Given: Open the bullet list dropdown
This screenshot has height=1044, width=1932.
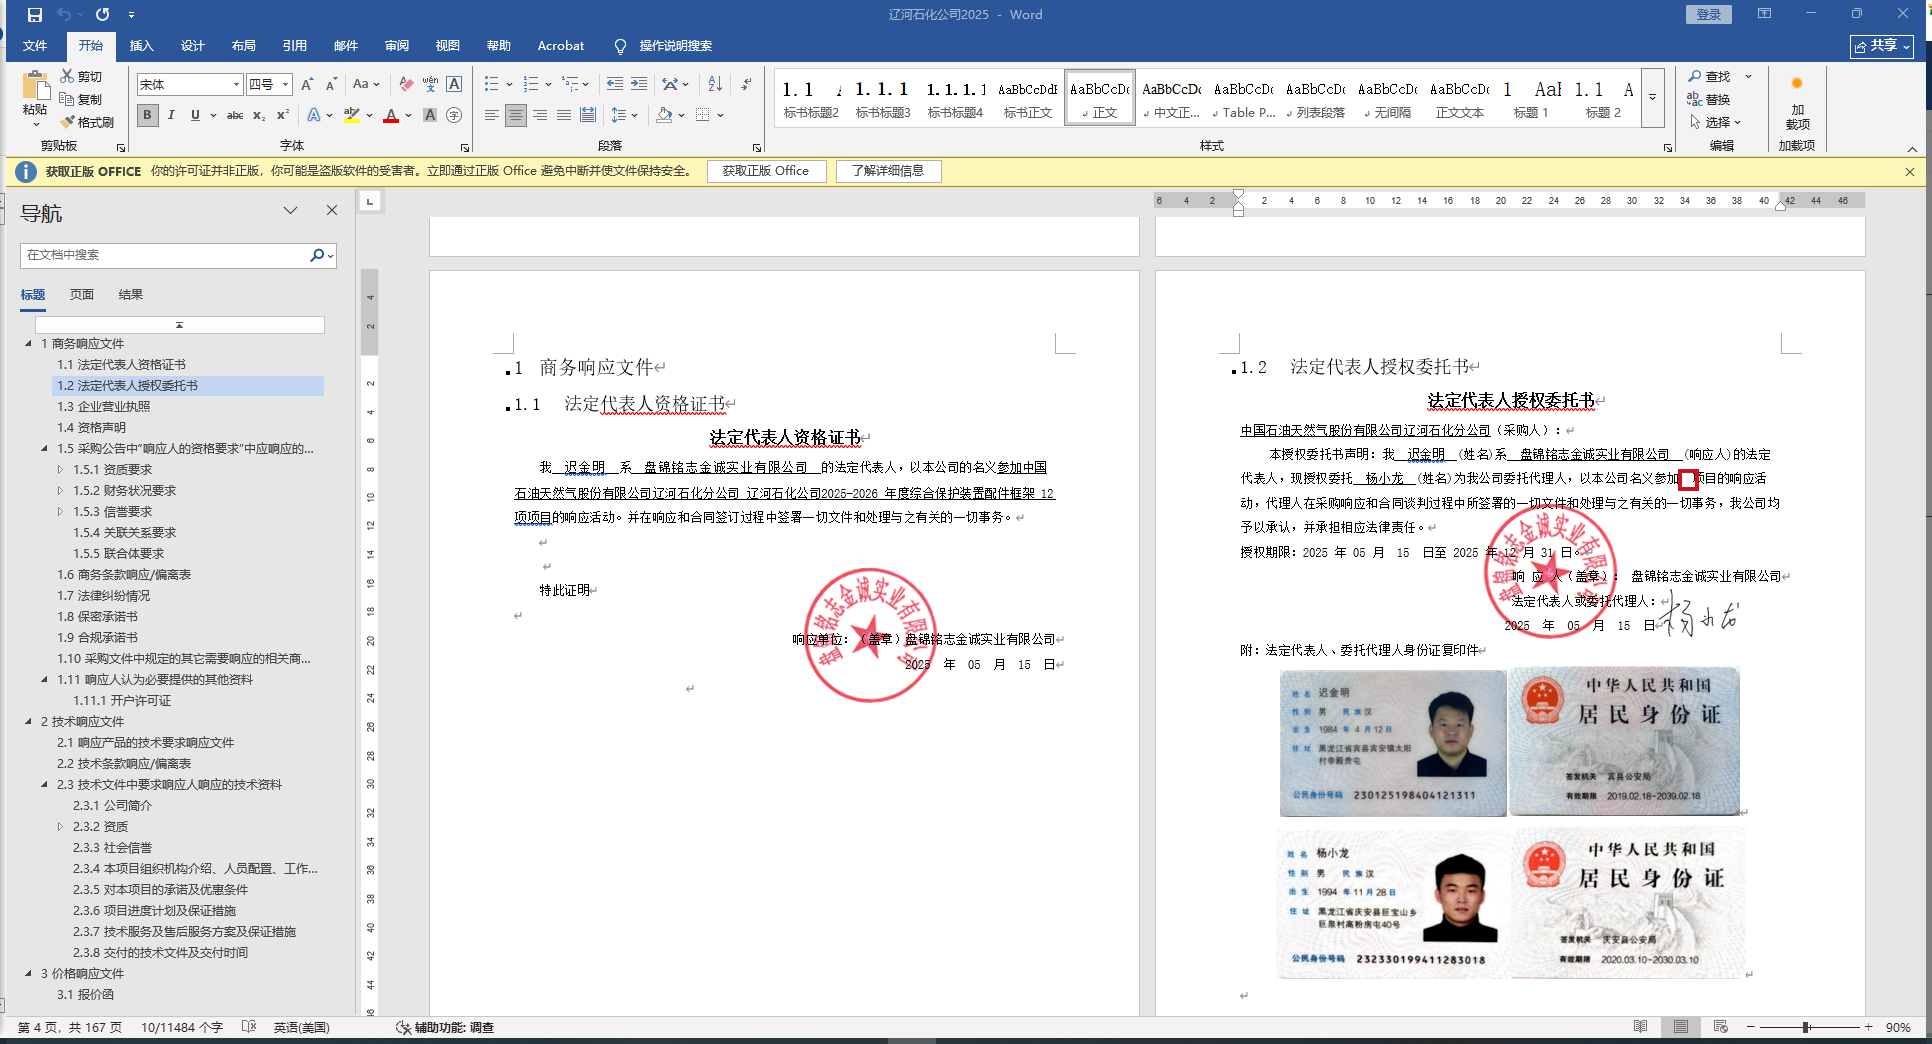Looking at the screenshot, I should [x=509, y=84].
